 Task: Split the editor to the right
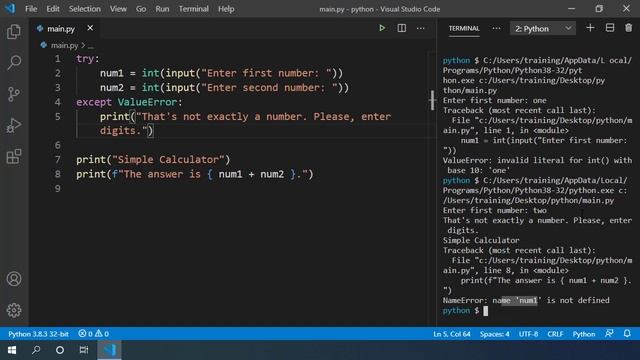402,28
